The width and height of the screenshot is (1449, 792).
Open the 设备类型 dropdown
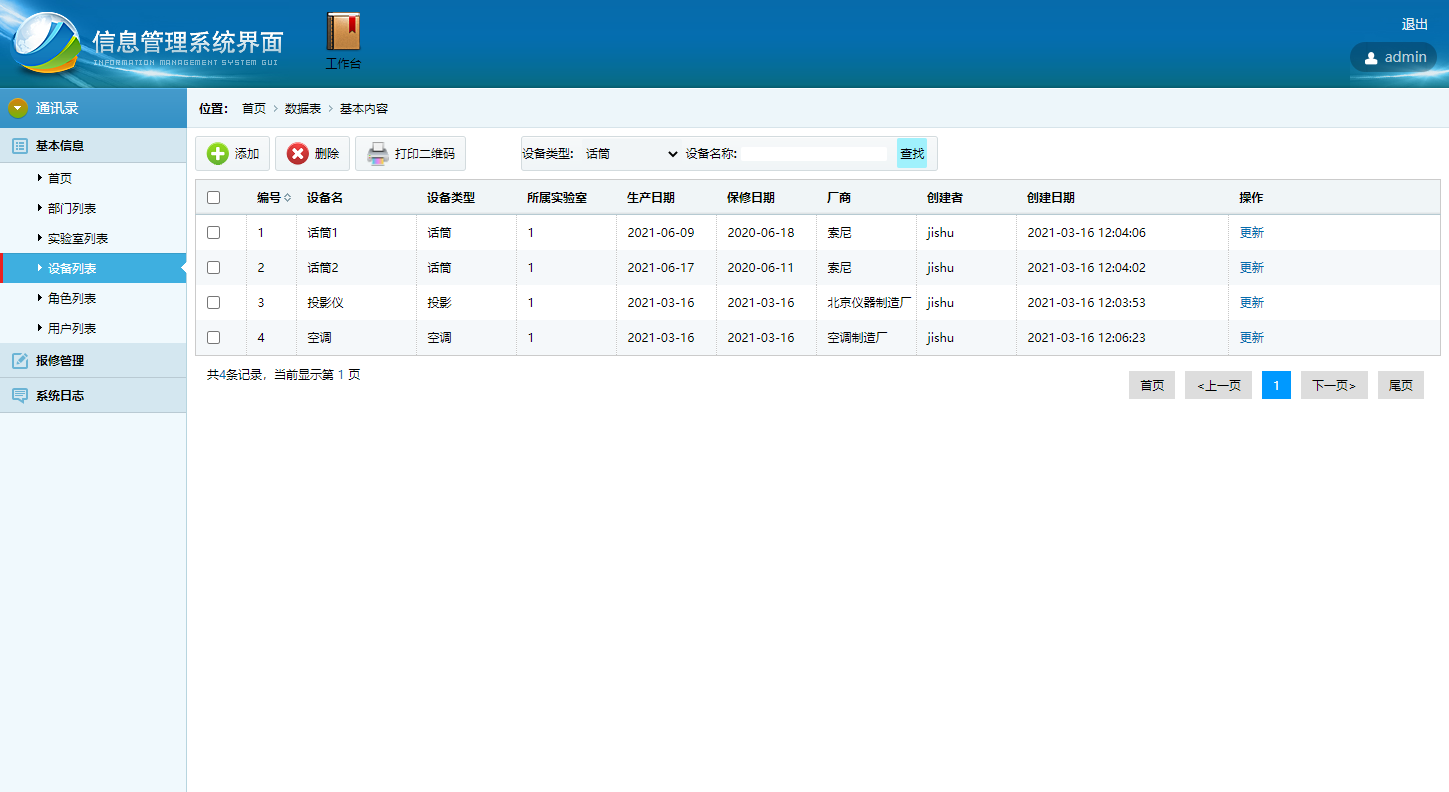pyautogui.click(x=631, y=154)
